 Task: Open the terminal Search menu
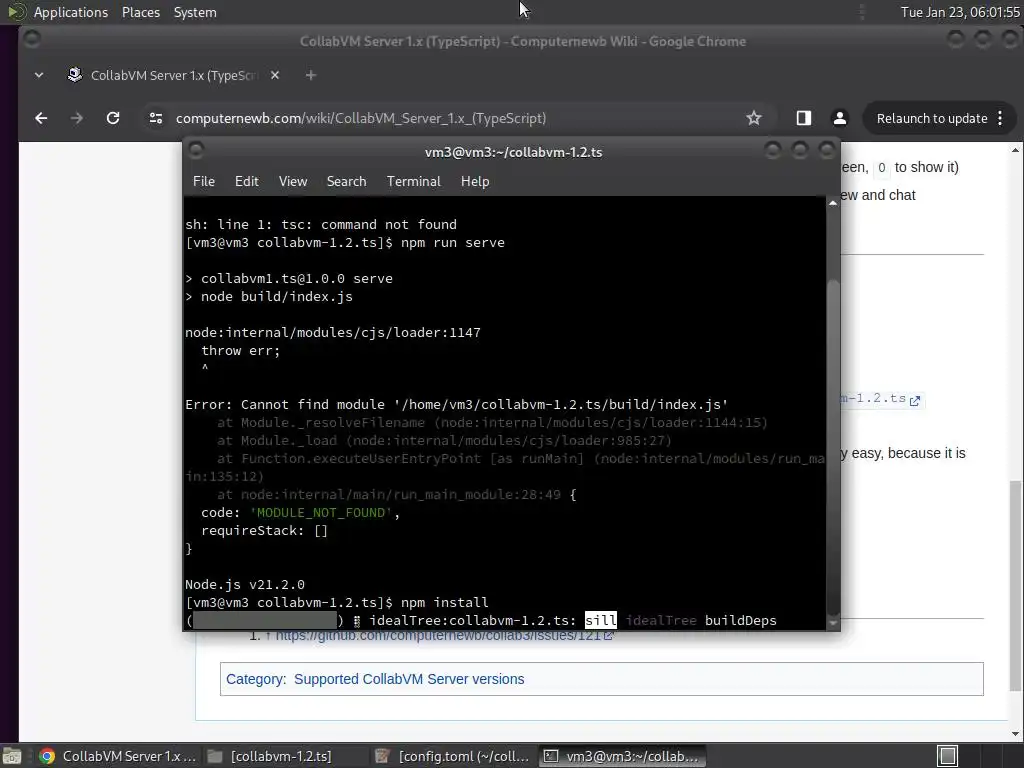click(x=346, y=182)
